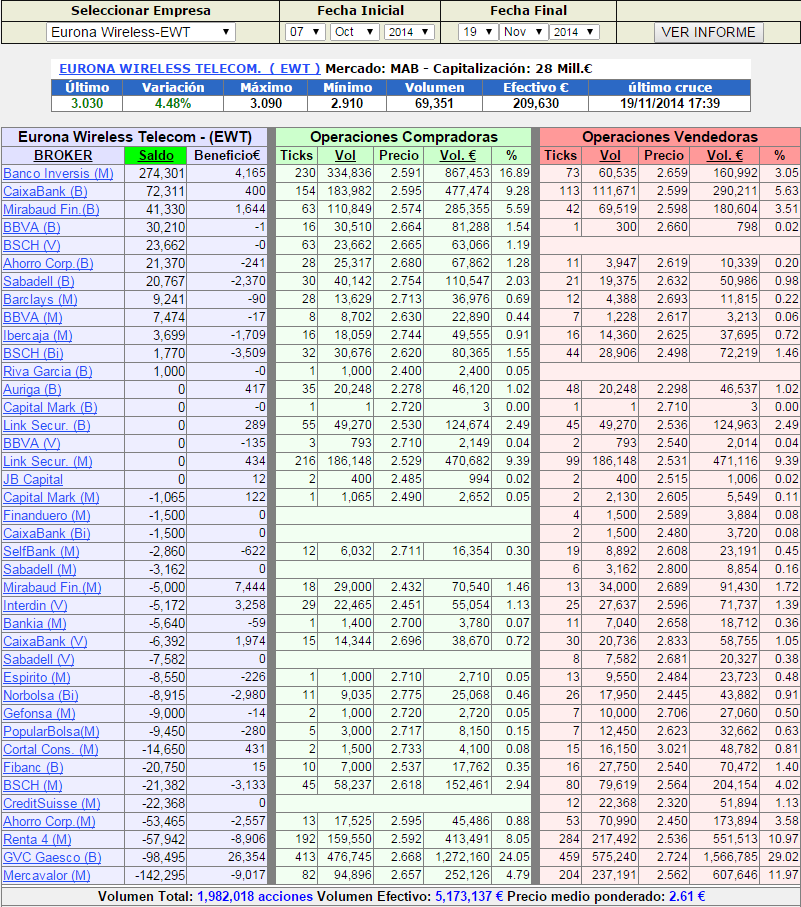Viewport: 801px width, 907px height.
Task: Open the EURONA WIRELESS TELECOM. (EWT) link
Action: point(190,69)
